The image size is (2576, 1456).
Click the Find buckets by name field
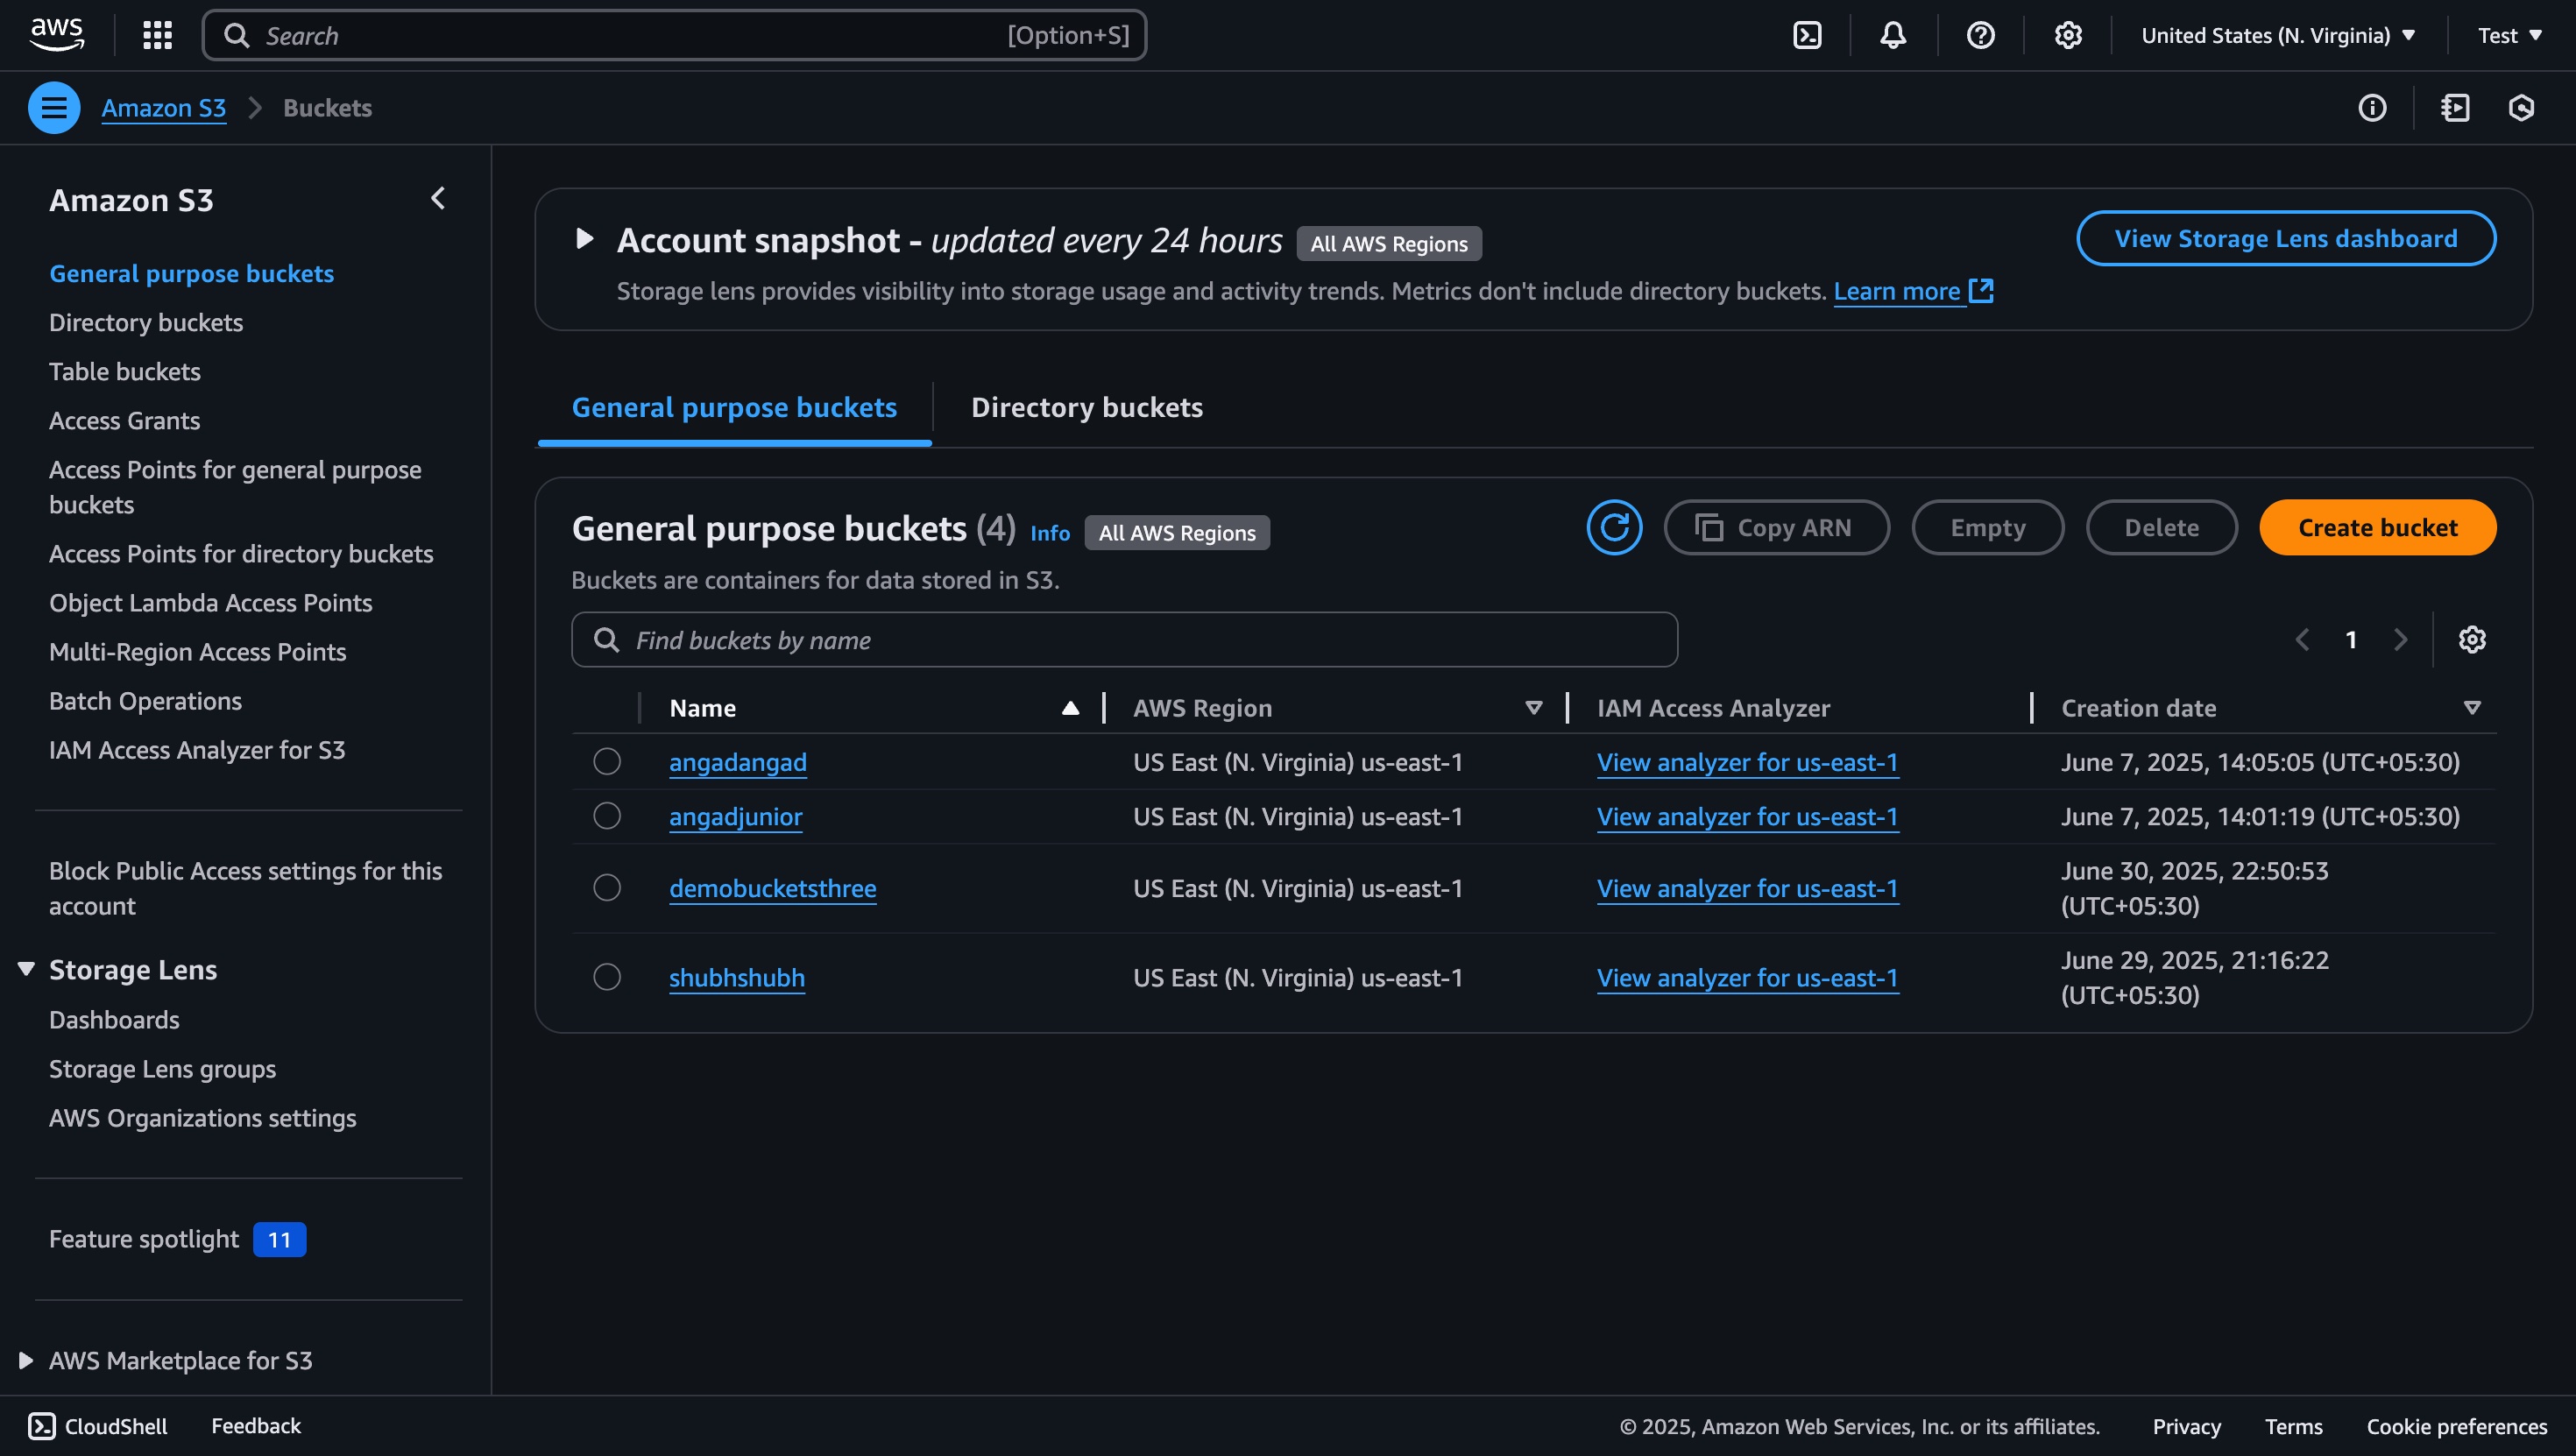pos(1124,640)
